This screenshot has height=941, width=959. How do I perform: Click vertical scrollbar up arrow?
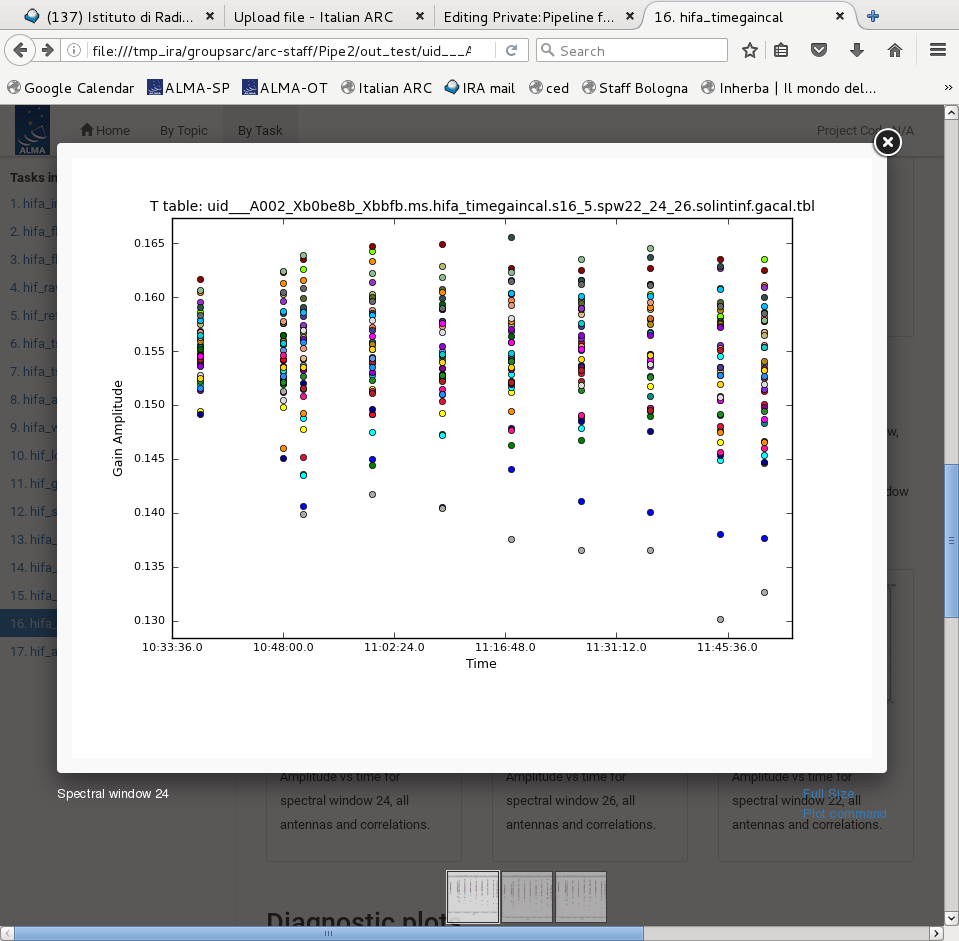[951, 113]
